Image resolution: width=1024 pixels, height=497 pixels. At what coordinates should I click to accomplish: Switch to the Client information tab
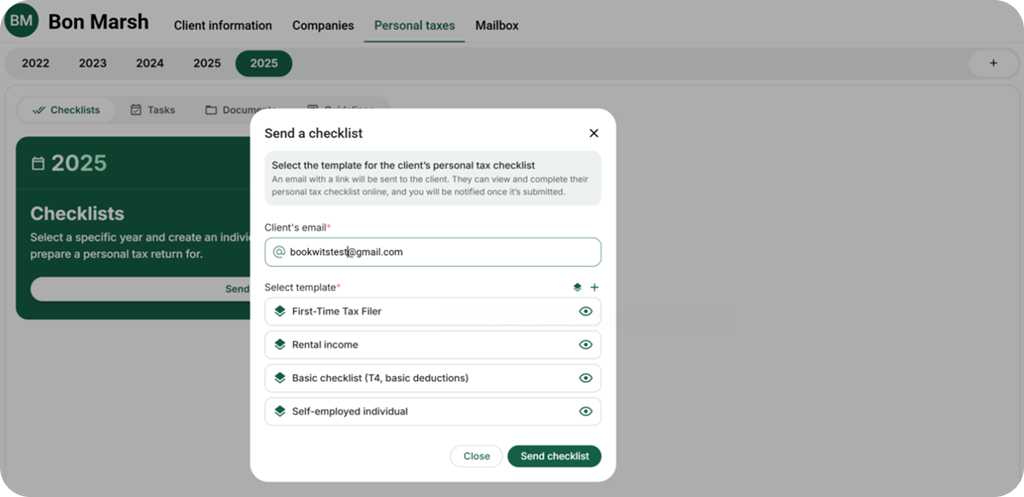[x=222, y=25]
